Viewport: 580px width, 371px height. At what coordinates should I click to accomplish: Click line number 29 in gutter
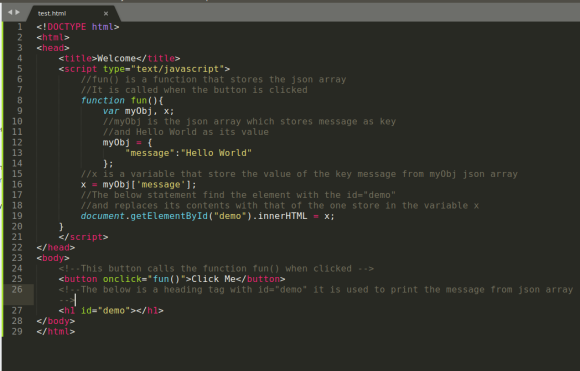[17, 331]
